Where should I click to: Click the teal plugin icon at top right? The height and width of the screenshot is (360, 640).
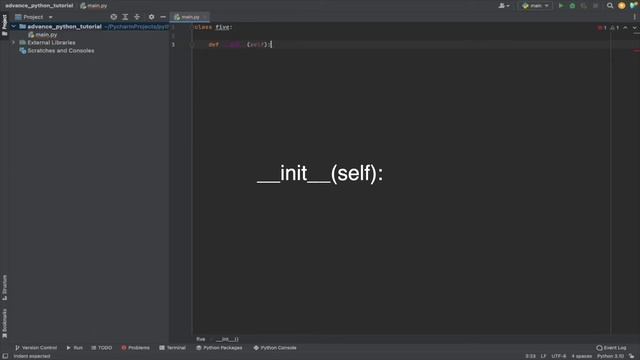[x=633, y=6]
